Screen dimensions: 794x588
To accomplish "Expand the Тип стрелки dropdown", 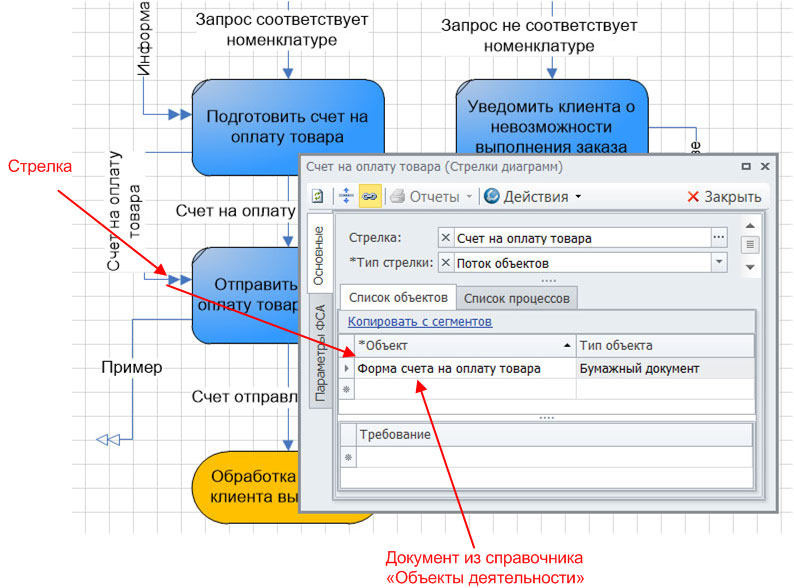I will tap(718, 263).
